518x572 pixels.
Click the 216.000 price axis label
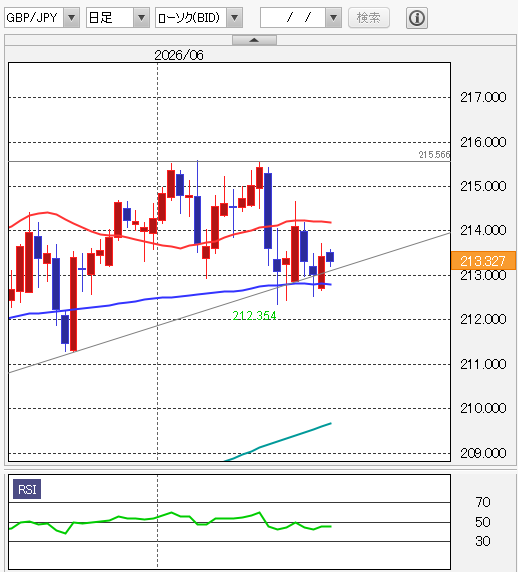483,142
